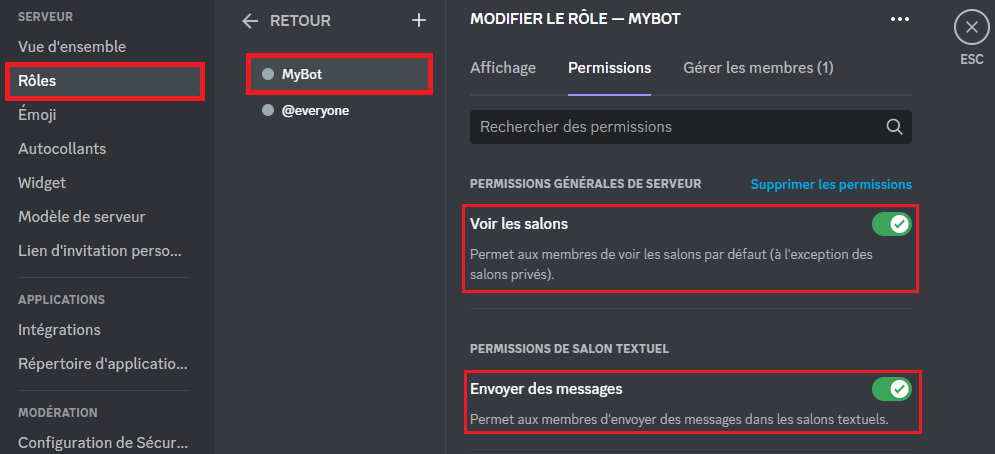This screenshot has height=454, width=995.
Task: Open the Gérer les membres tab
Action: tap(758, 68)
